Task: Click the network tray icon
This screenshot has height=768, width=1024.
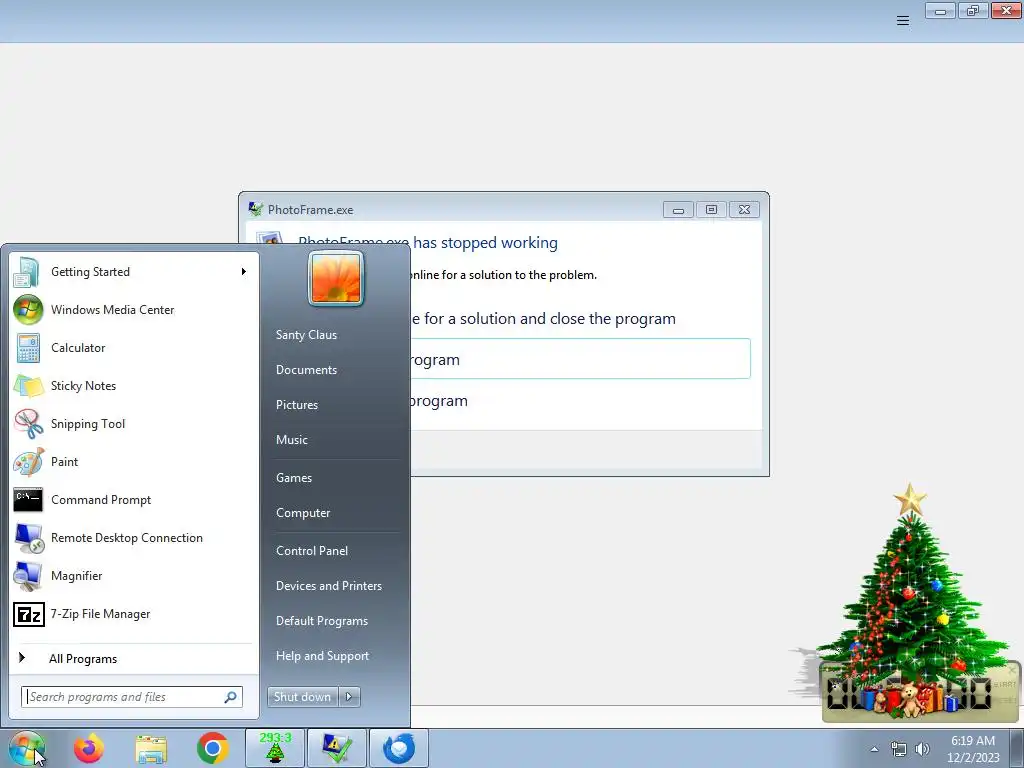Action: click(899, 749)
